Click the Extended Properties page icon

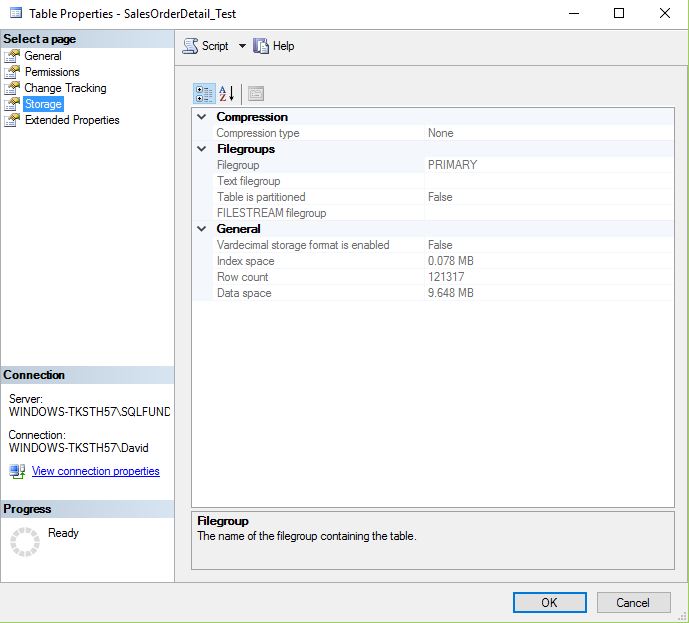12,120
